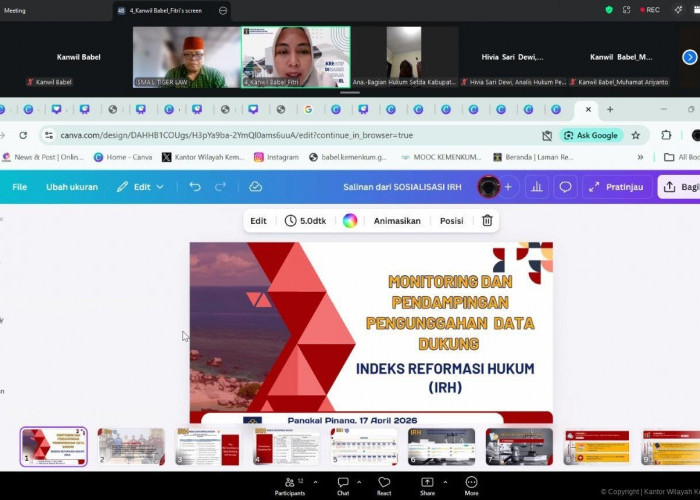The width and height of the screenshot is (700, 500).
Task: Open a new browser tab
Action: point(610,109)
